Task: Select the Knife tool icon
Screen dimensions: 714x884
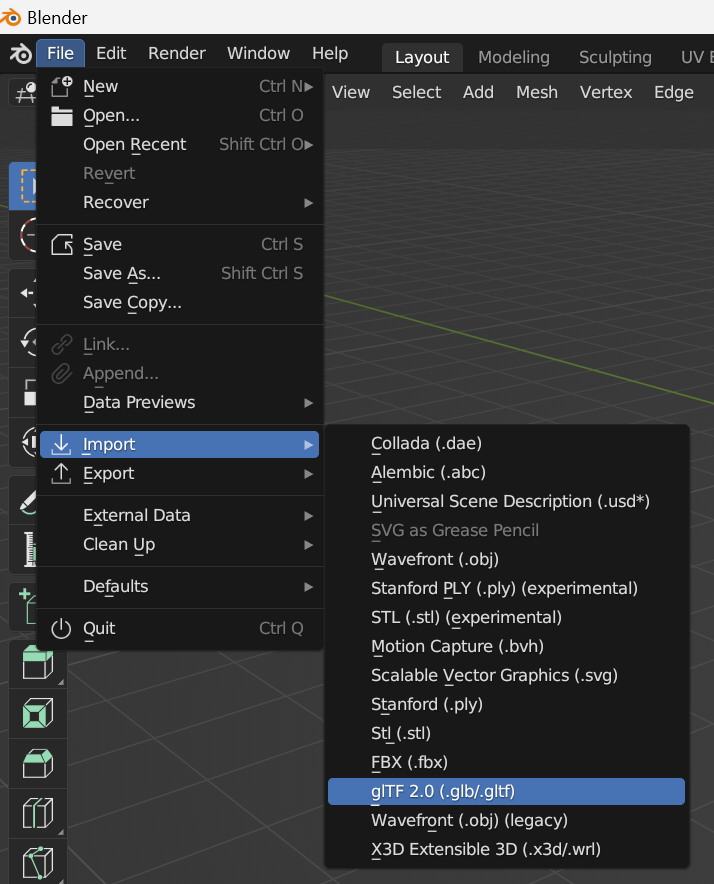Action: (38, 863)
